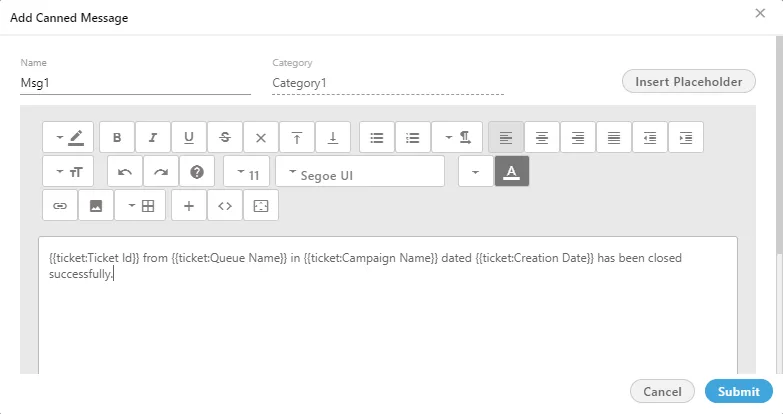
Task: Switch to HTML code view
Action: pyautogui.click(x=225, y=205)
